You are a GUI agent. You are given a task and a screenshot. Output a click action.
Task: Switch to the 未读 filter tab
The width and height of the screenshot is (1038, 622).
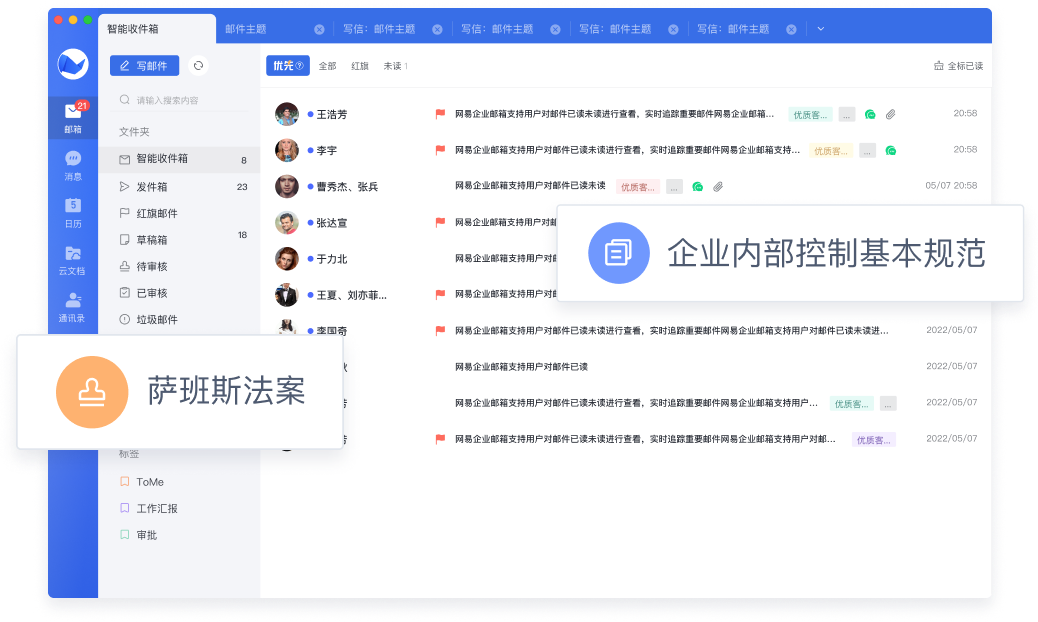[394, 66]
